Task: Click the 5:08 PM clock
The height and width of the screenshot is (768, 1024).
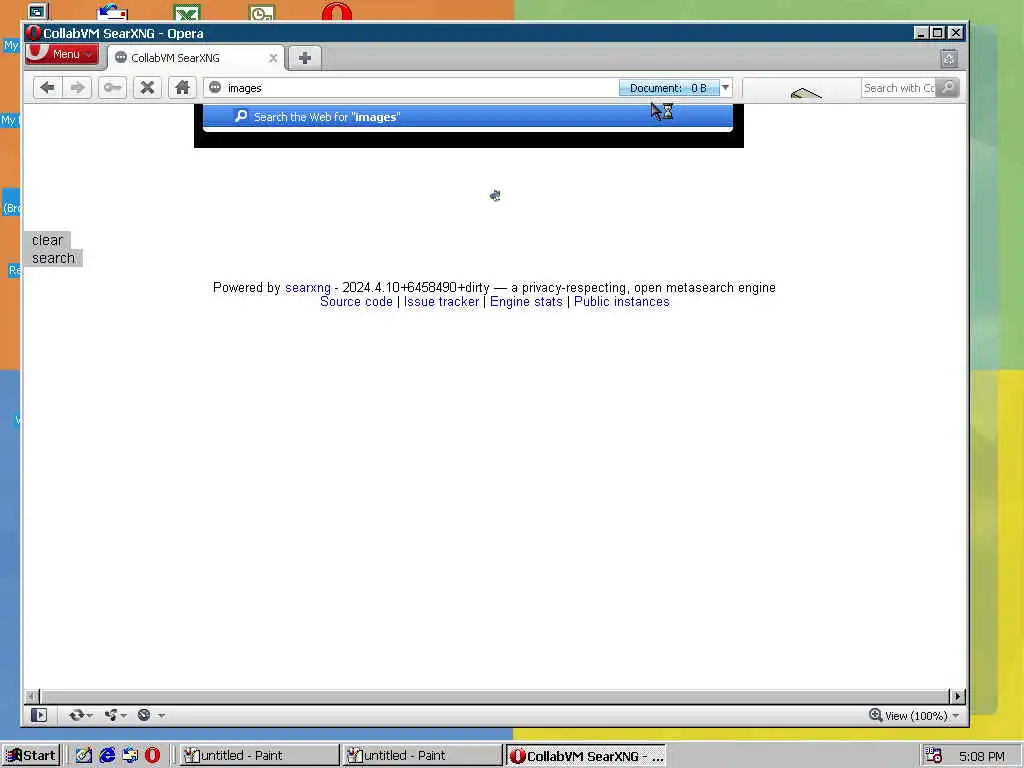Action: point(982,756)
